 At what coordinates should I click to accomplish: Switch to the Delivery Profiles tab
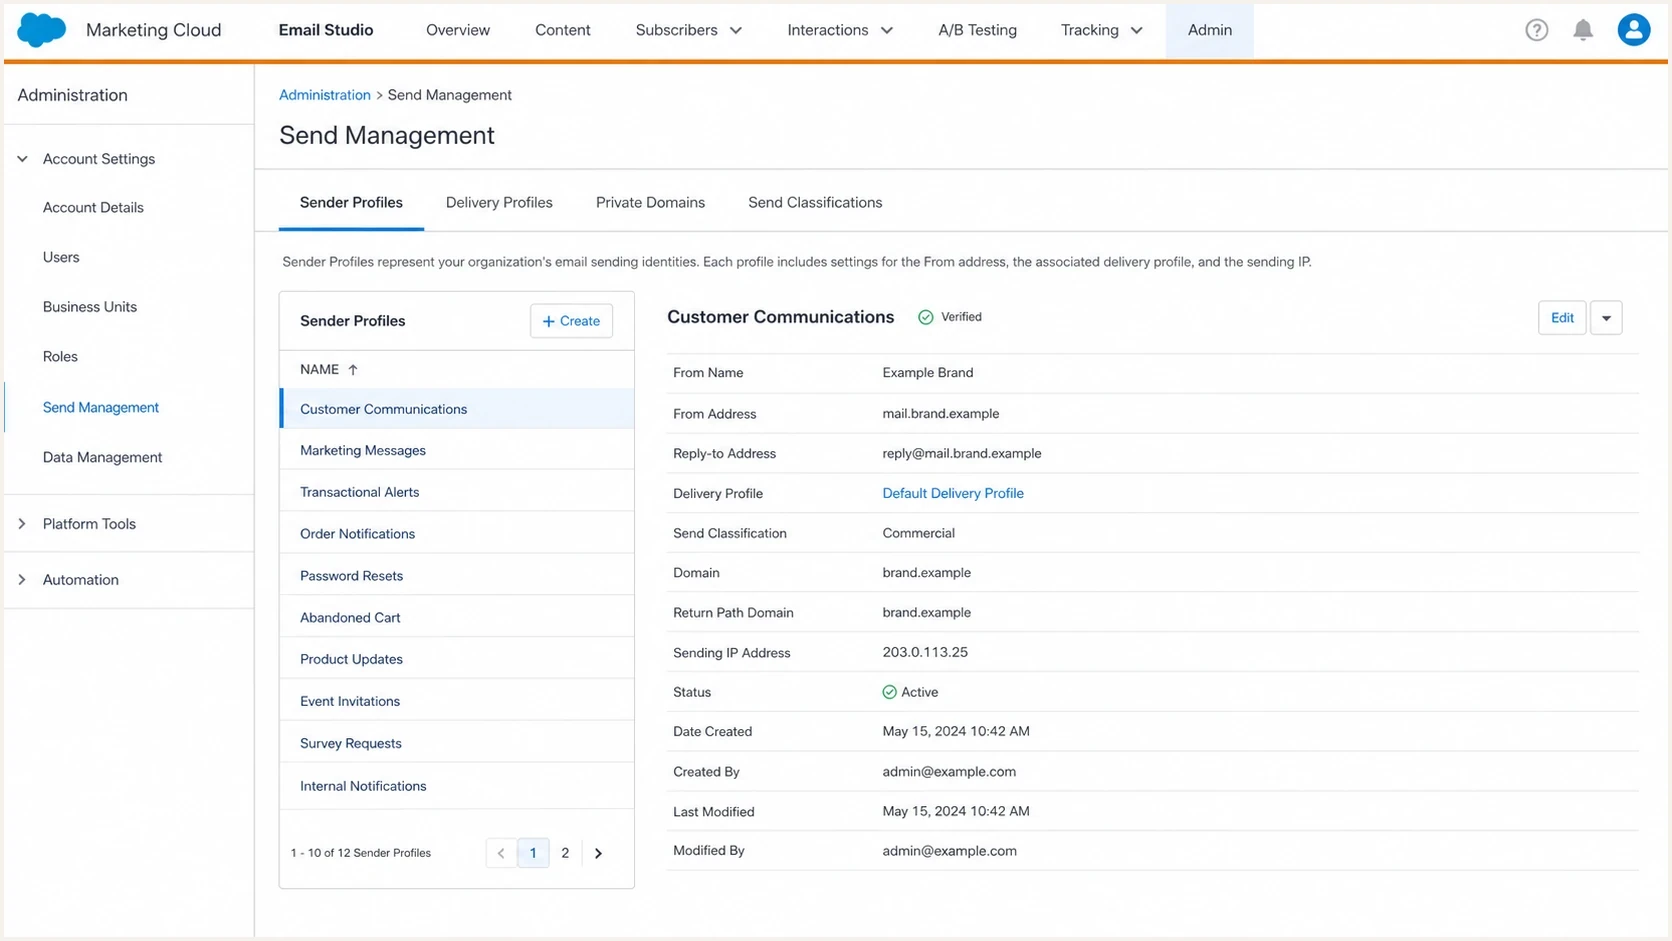tap(499, 203)
